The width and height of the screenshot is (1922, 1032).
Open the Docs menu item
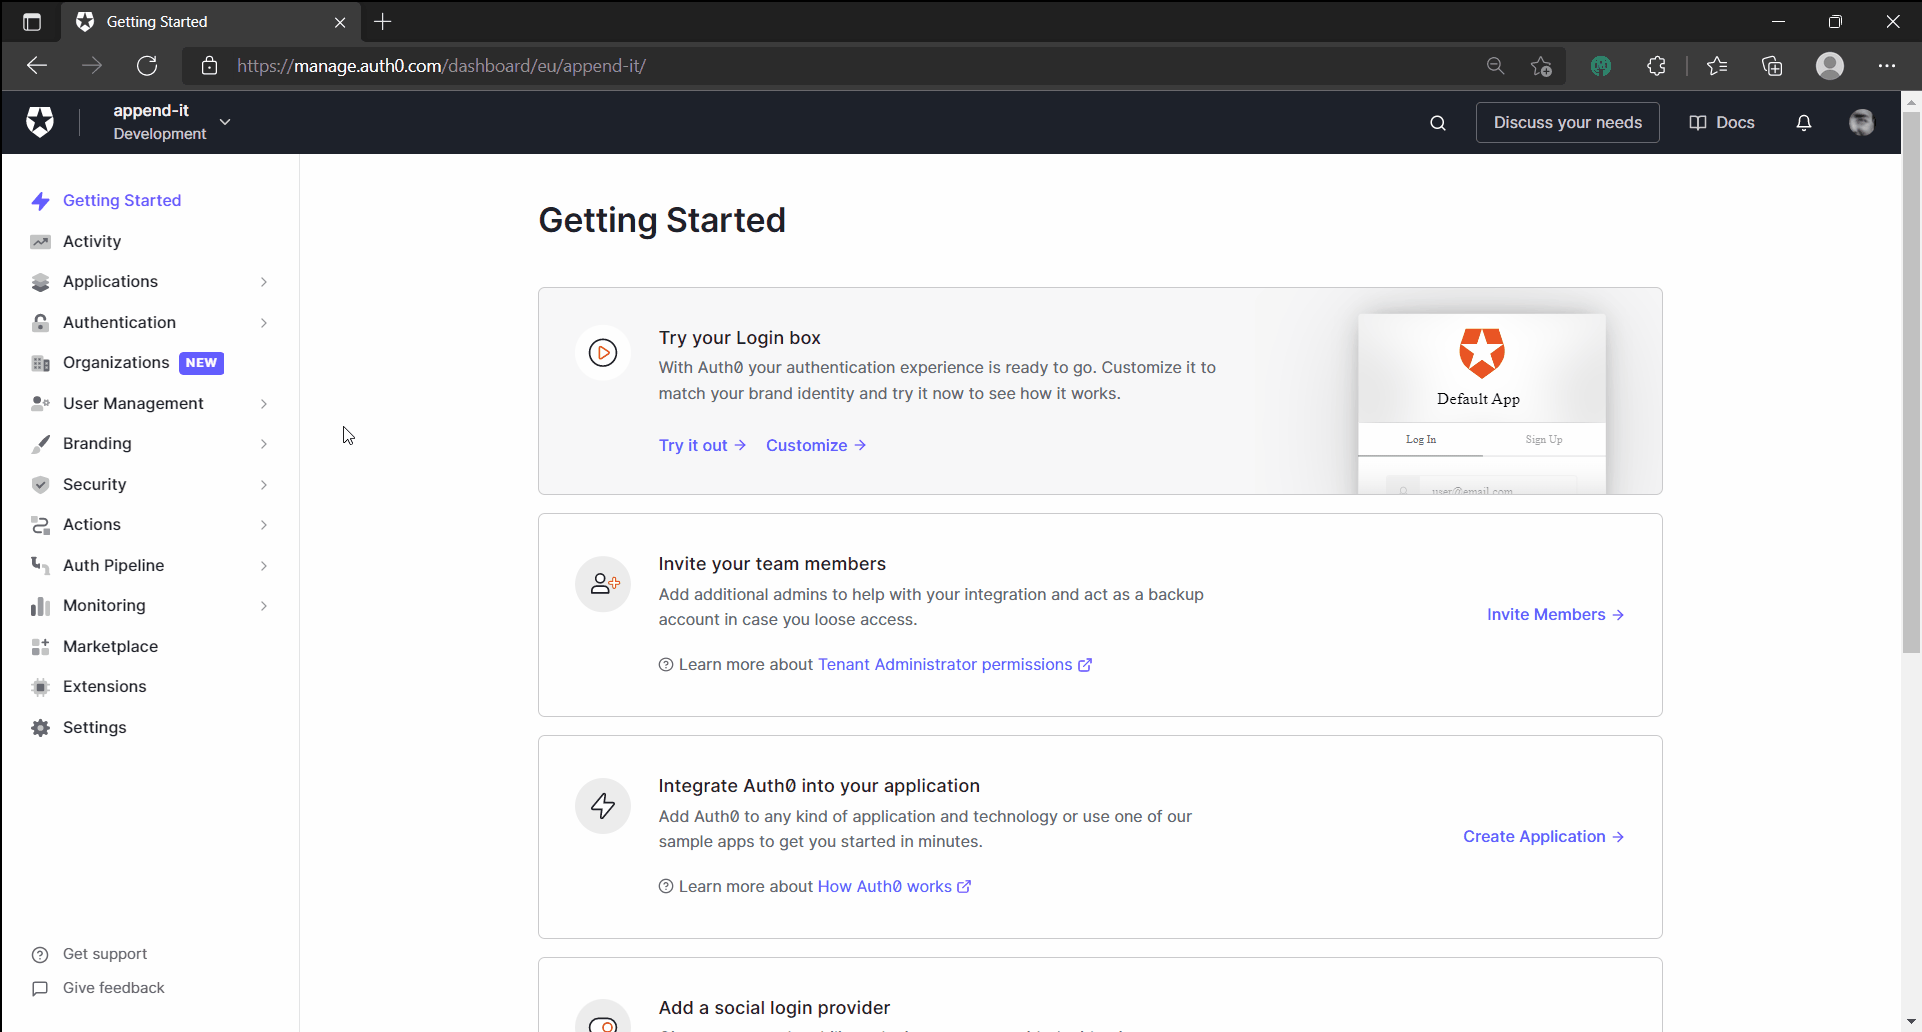click(x=1723, y=122)
